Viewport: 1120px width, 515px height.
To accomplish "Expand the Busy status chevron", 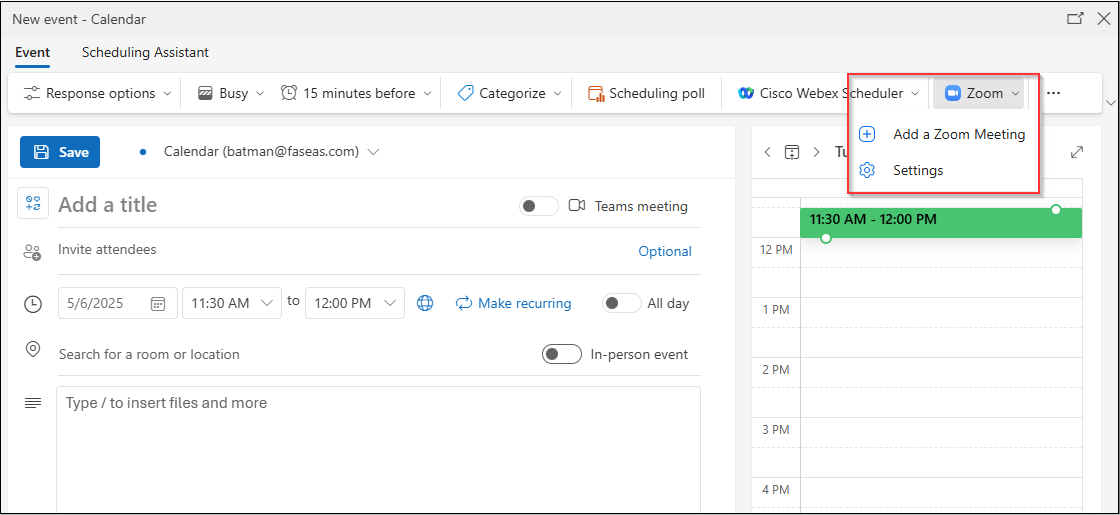I will (x=260, y=94).
